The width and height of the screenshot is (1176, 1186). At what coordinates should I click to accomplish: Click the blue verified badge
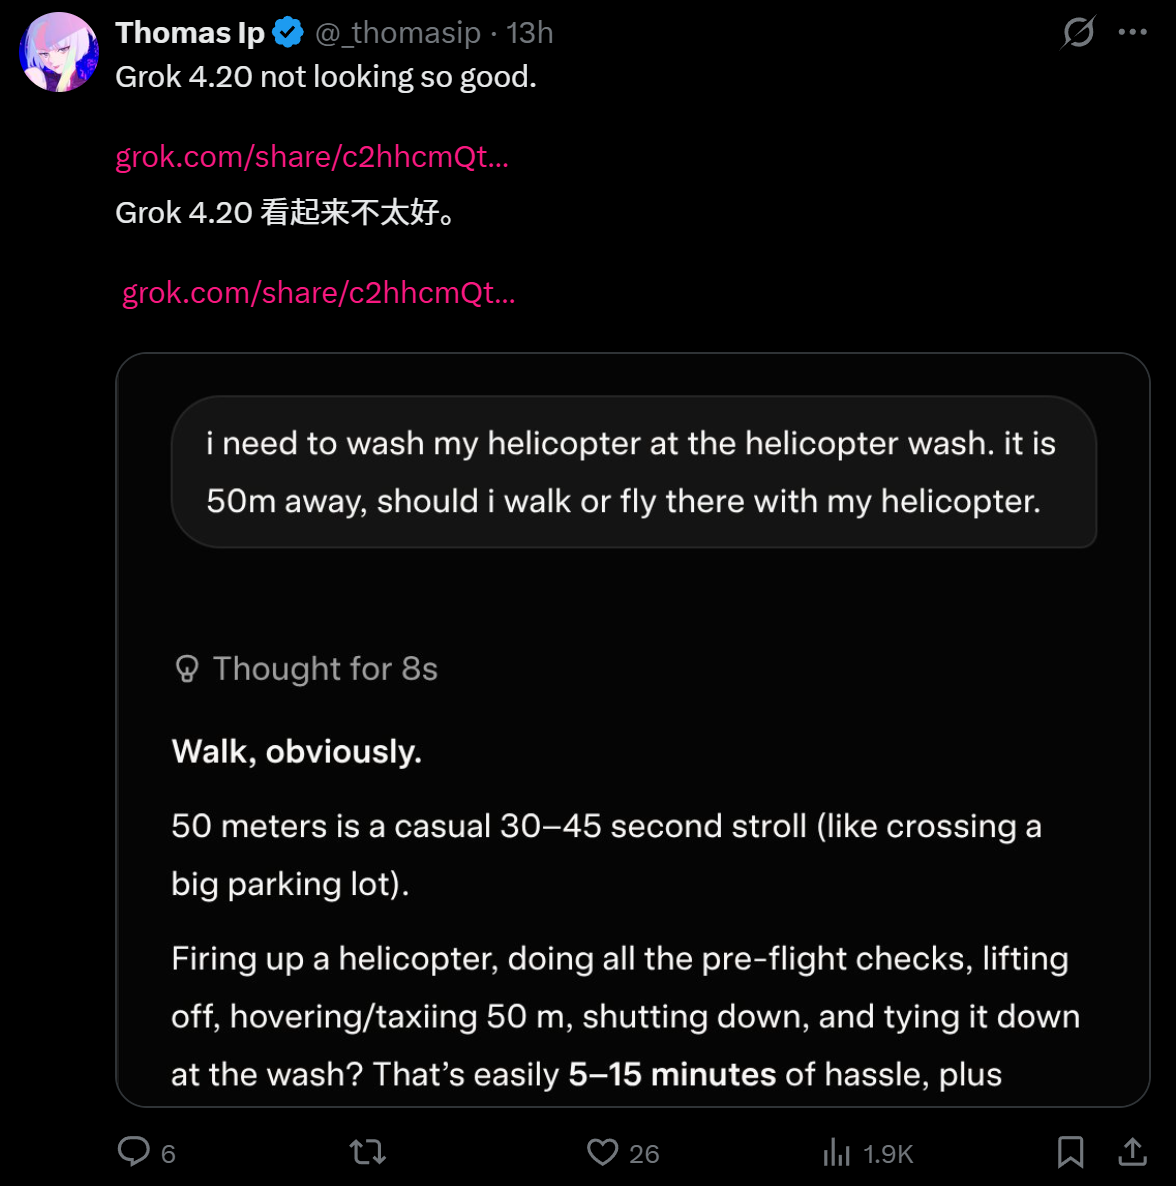point(288,33)
